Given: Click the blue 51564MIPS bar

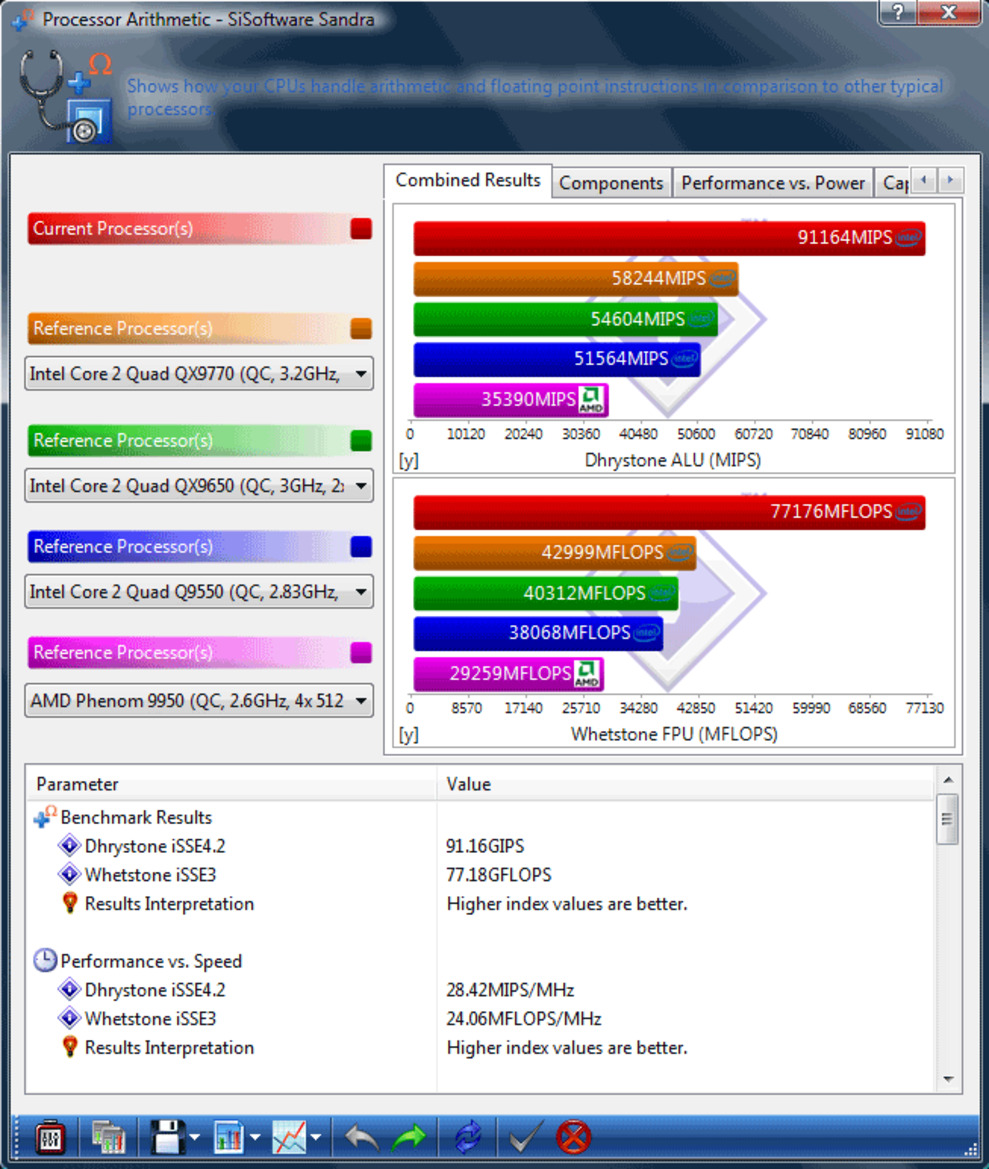Looking at the screenshot, I should (x=557, y=359).
